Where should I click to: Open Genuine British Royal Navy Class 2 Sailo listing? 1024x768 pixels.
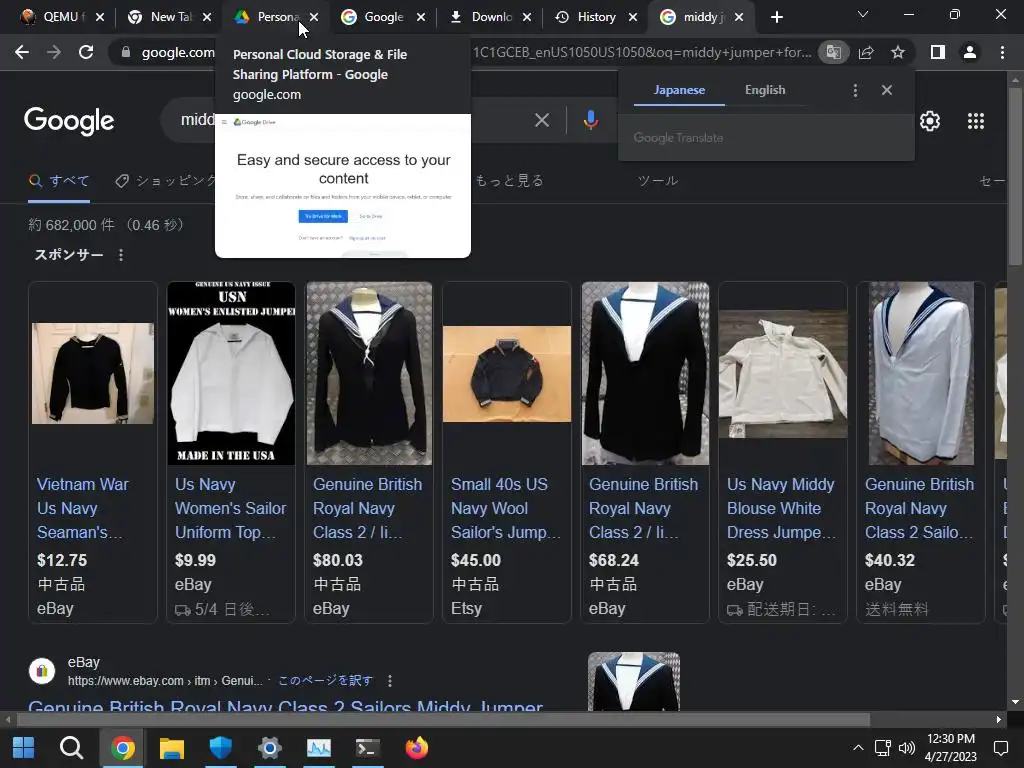pos(920,508)
